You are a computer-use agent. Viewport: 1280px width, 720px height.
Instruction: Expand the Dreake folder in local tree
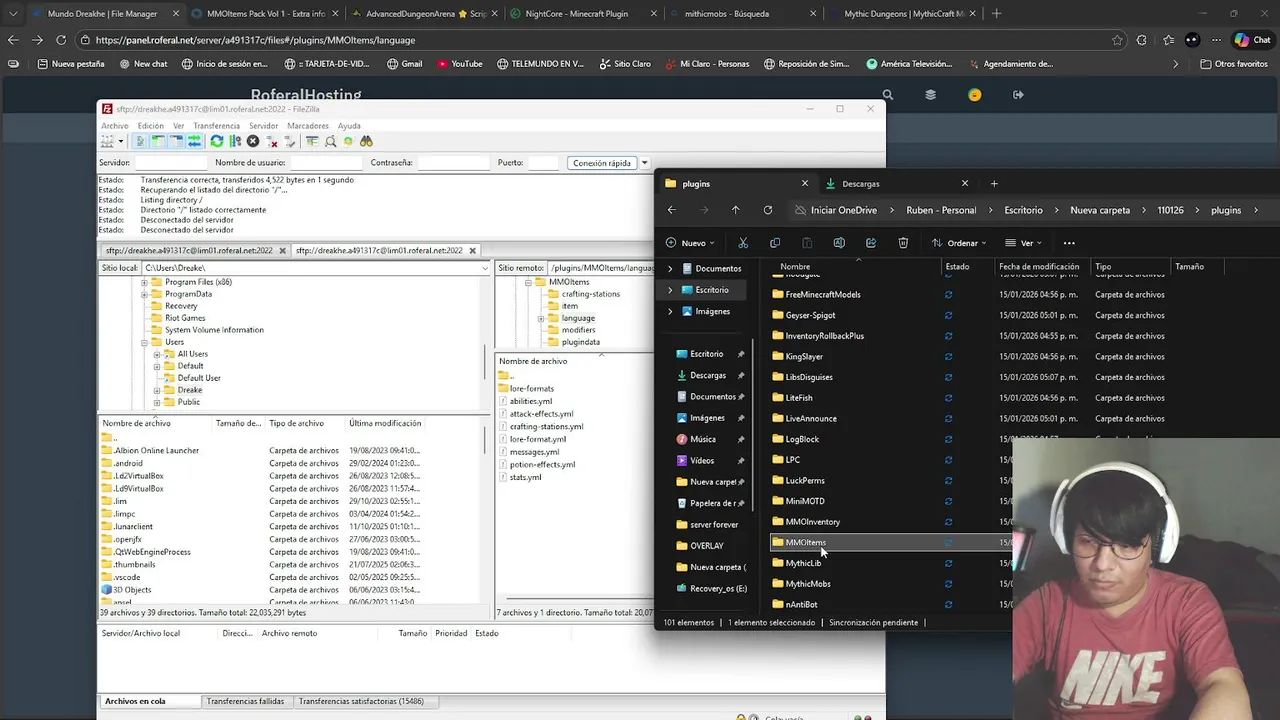tap(157, 390)
